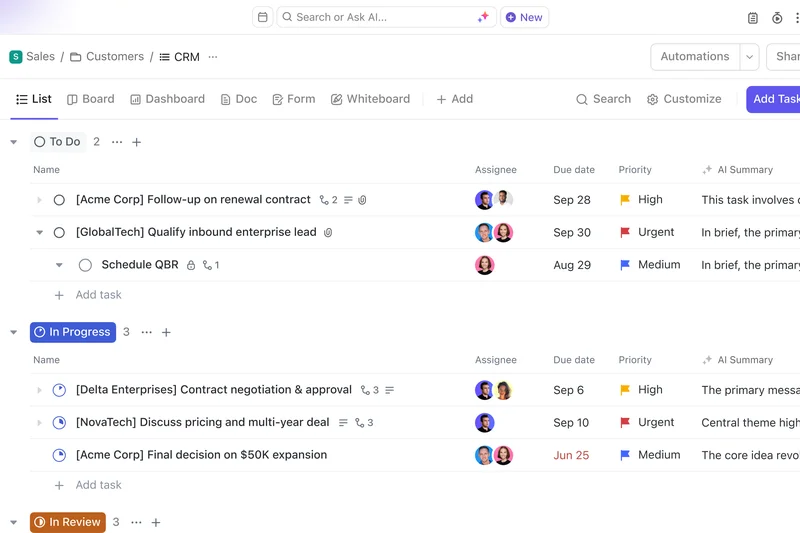Open the Dashboard tab
The width and height of the screenshot is (800, 533).
click(166, 99)
